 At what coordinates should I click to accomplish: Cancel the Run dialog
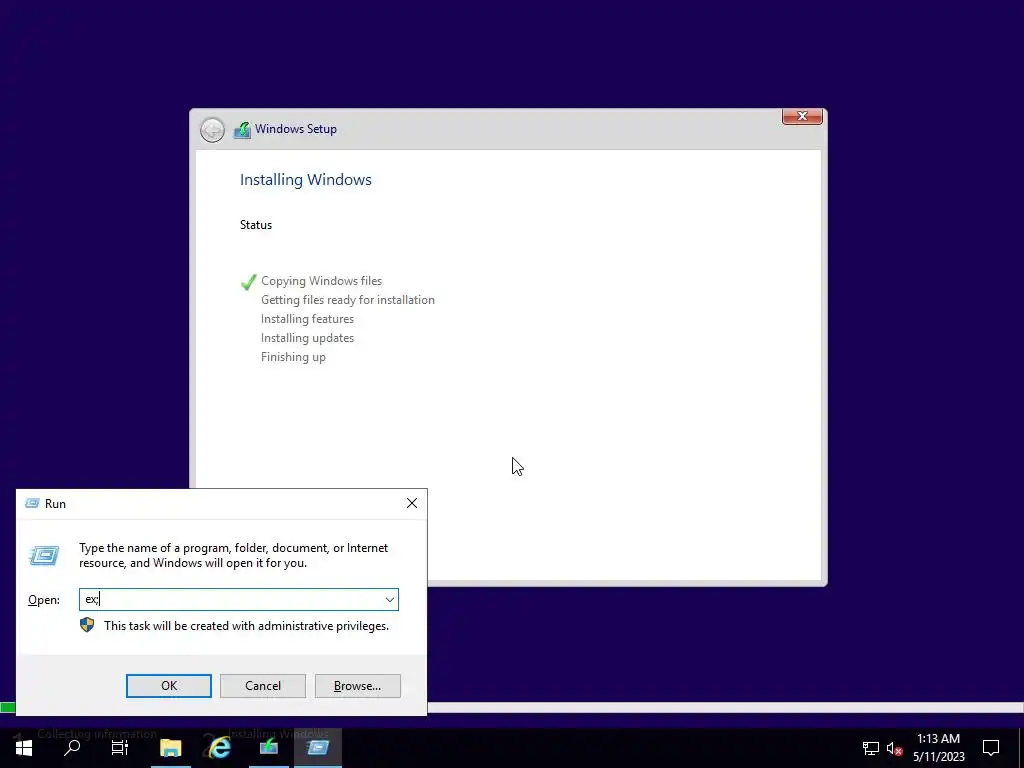(x=263, y=686)
